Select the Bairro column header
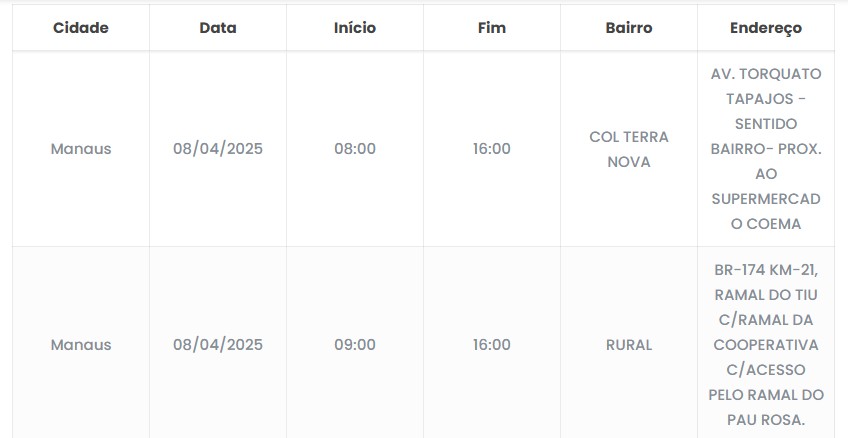Screen dimensions: 848x438 (629, 28)
